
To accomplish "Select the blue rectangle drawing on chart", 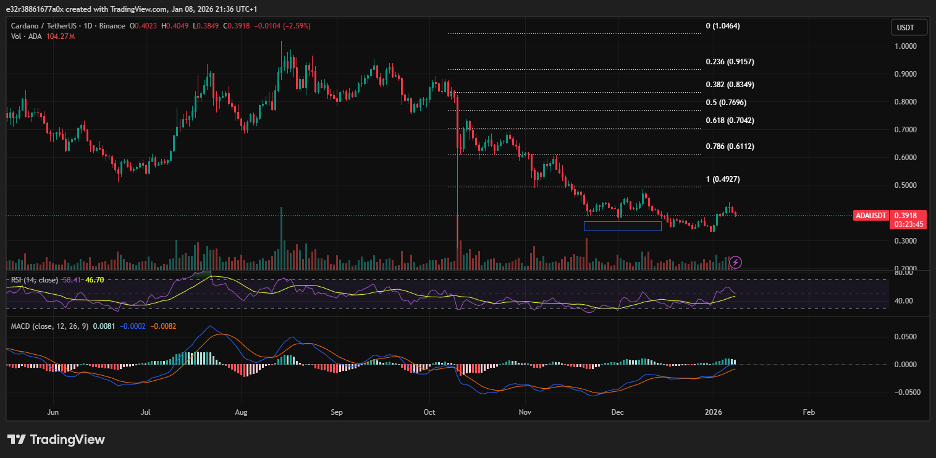I will tap(622, 226).
